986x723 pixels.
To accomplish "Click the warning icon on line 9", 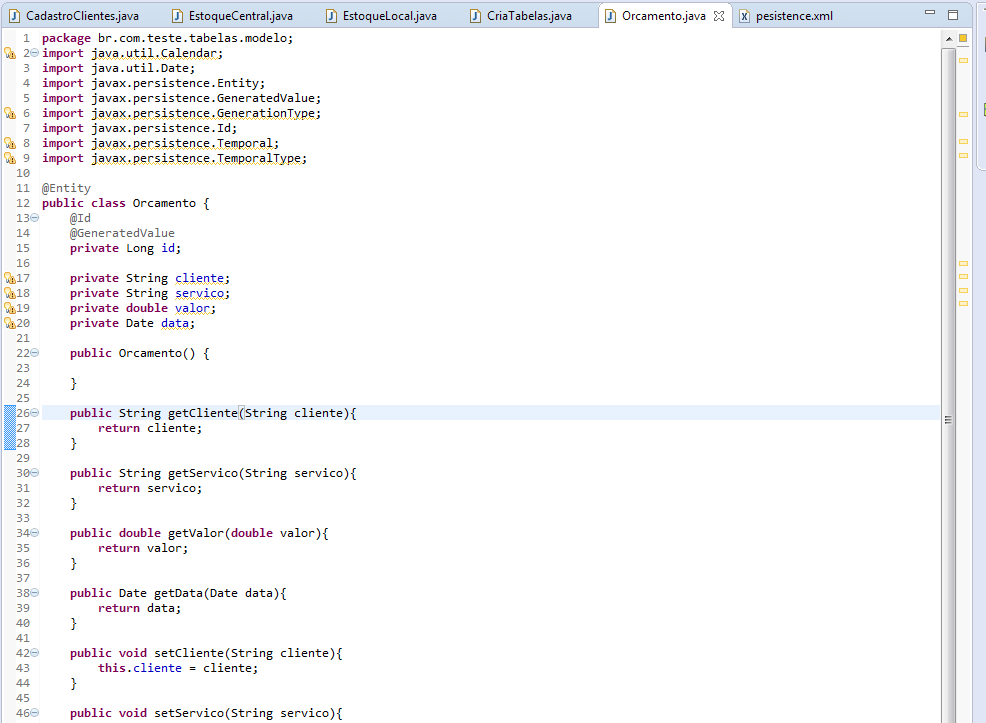I will click(10, 158).
